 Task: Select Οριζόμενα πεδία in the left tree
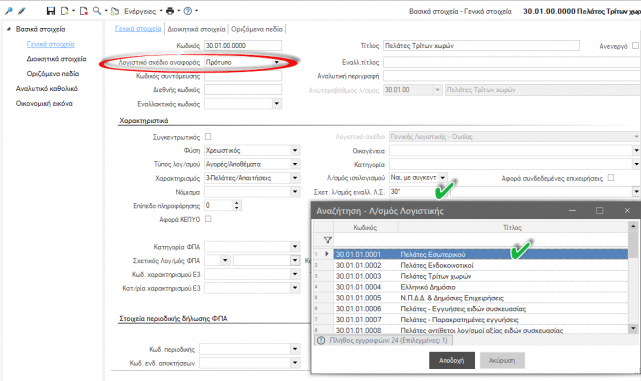(x=53, y=74)
